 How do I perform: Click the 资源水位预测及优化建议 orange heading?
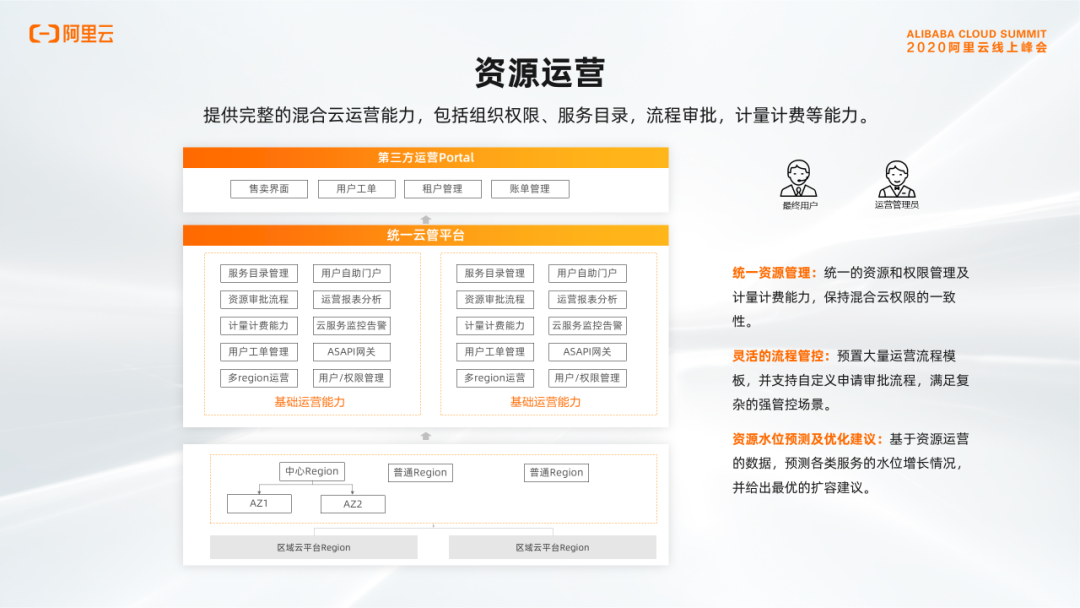tap(807, 439)
